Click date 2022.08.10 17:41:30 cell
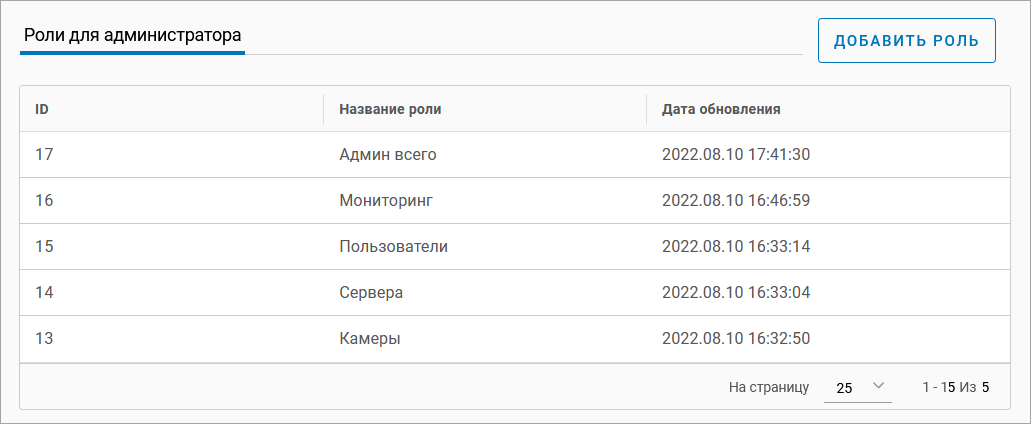1031x424 pixels. pyautogui.click(x=736, y=155)
